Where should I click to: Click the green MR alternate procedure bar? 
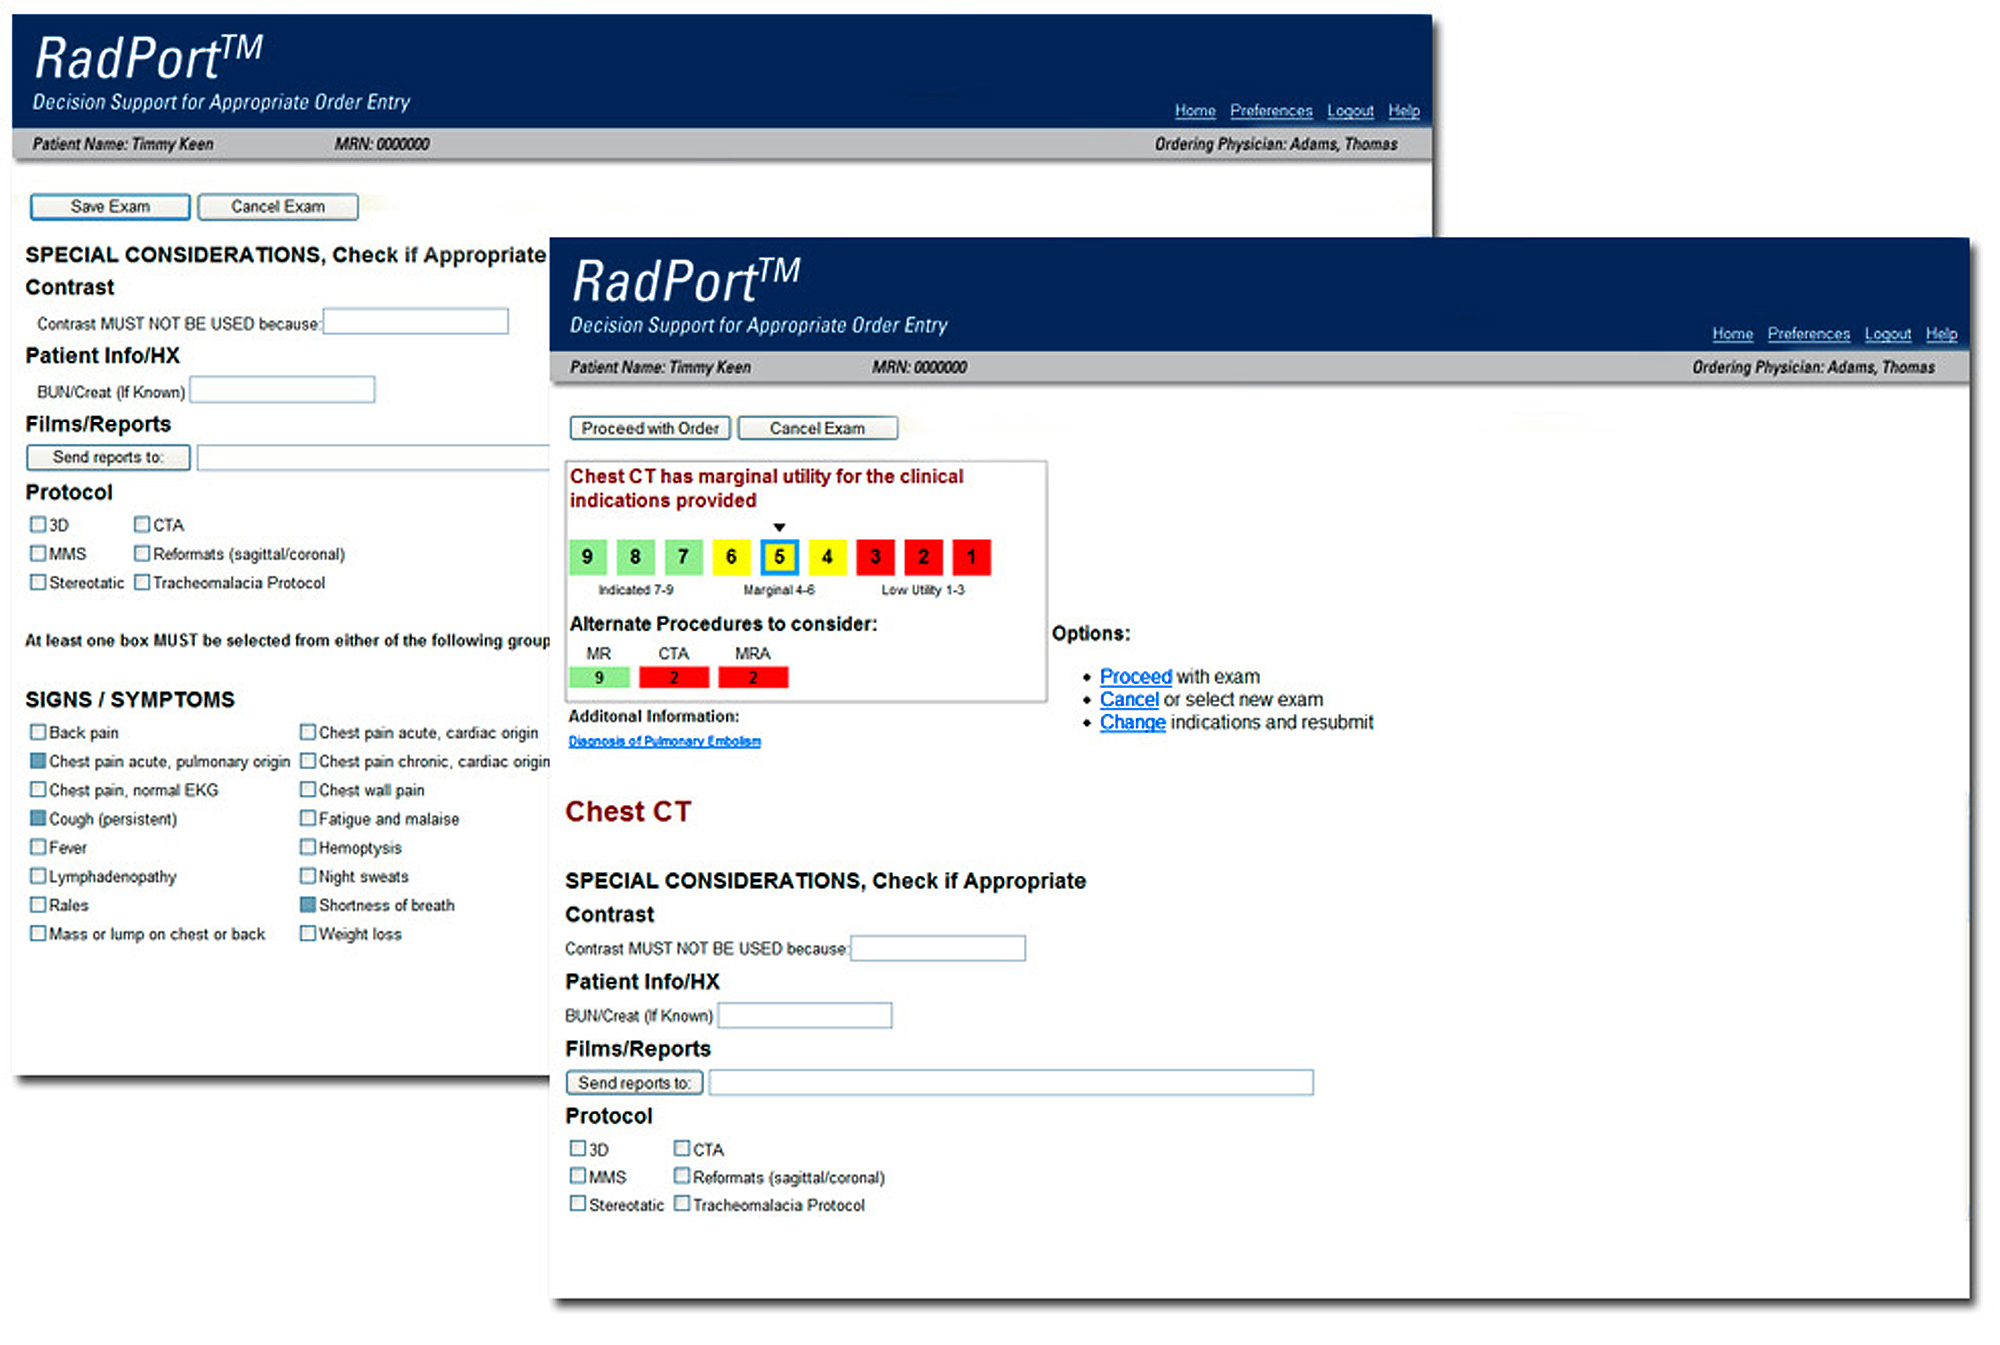pyautogui.click(x=599, y=678)
